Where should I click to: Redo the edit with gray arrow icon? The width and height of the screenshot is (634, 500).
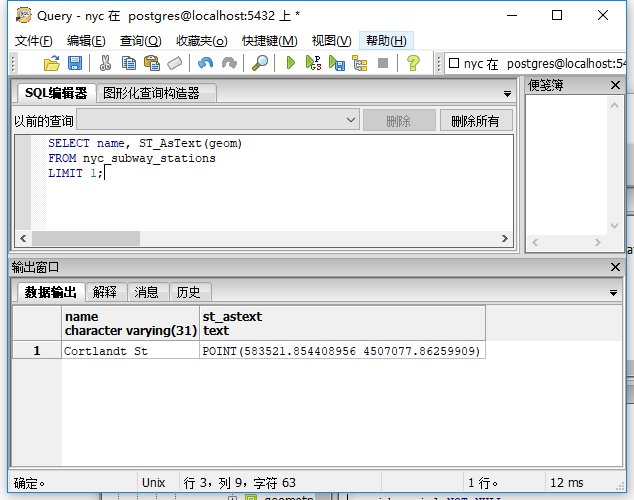tap(229, 63)
